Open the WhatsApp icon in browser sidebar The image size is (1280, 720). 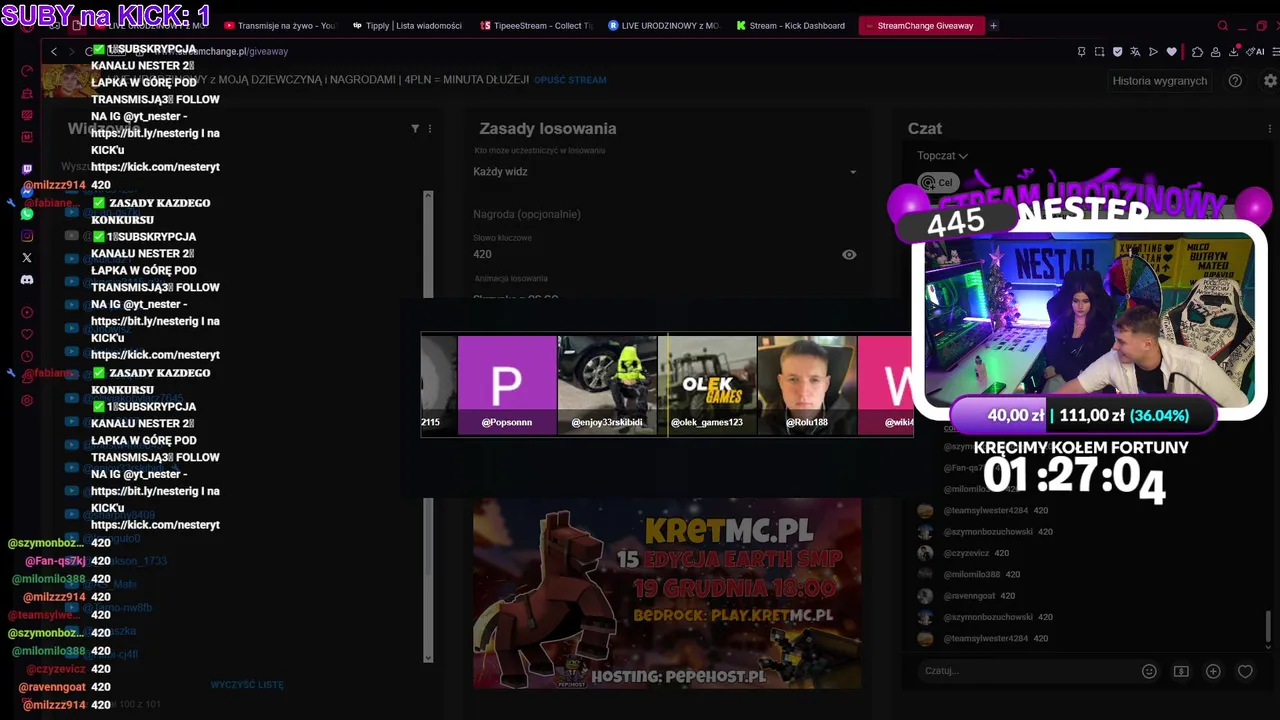pos(27,214)
